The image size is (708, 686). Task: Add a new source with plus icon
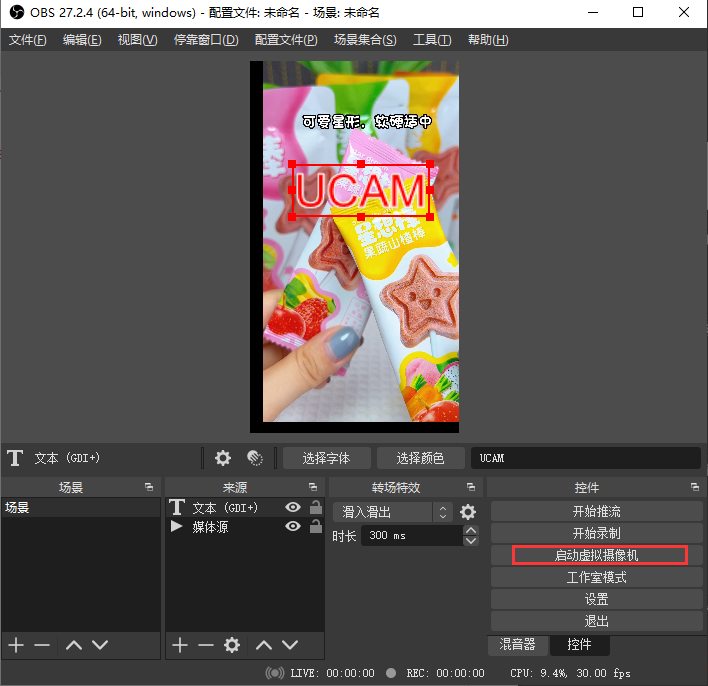[180, 645]
